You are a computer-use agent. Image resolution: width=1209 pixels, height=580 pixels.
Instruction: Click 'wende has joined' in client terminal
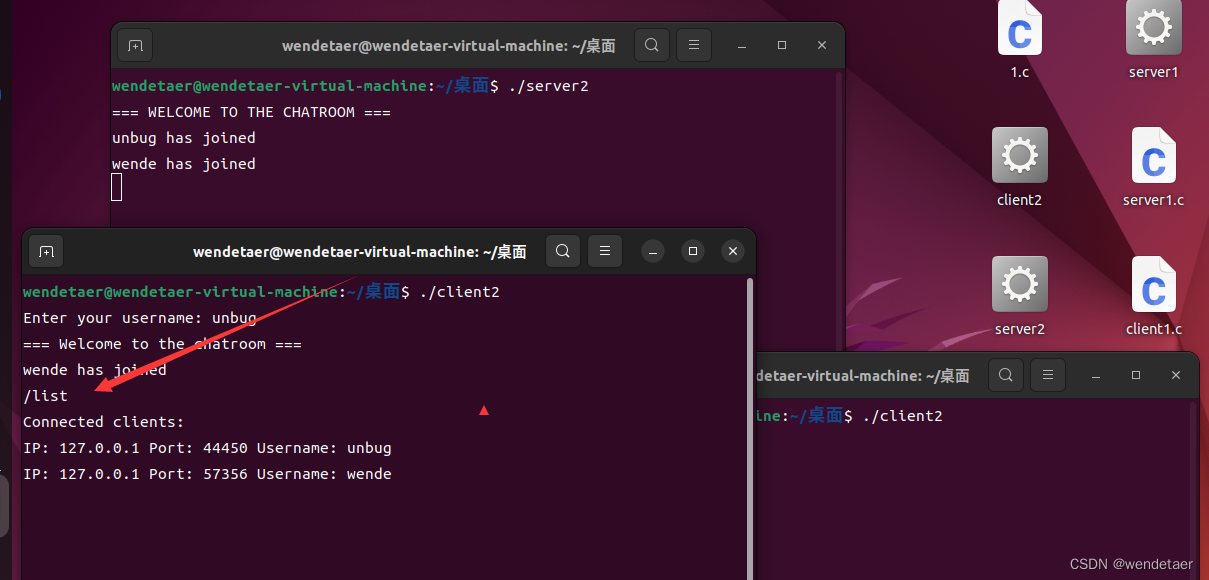[x=95, y=370]
